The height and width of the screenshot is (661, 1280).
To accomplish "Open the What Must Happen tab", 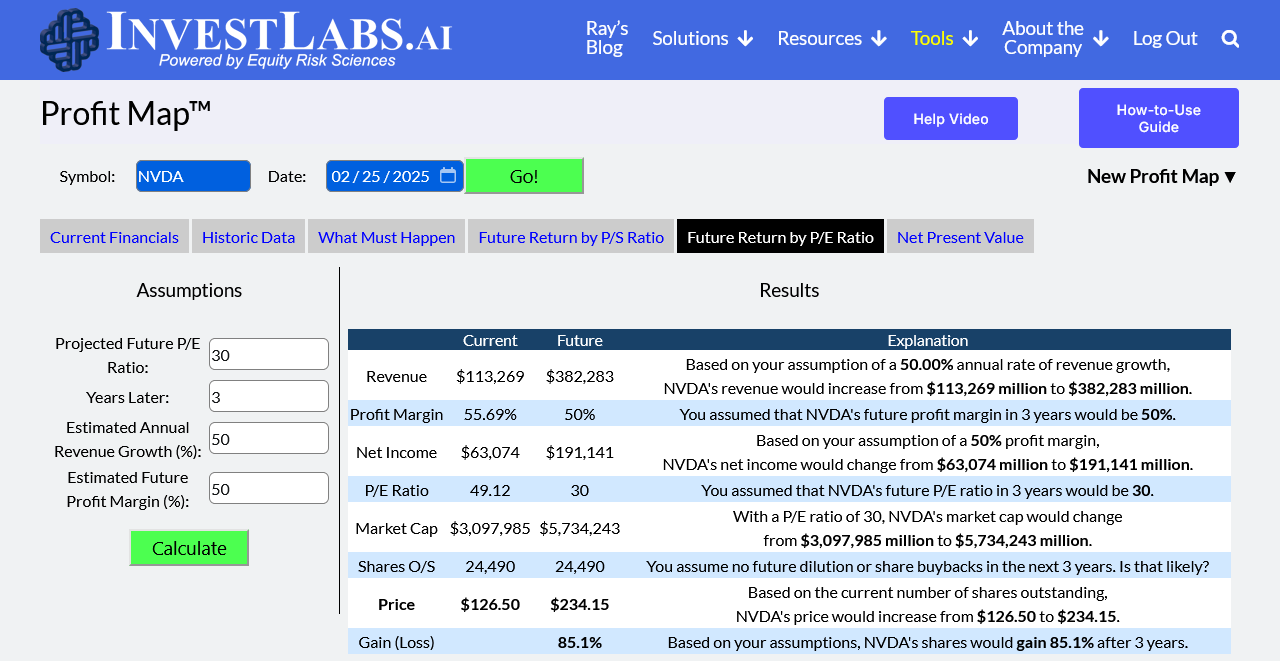I will (x=386, y=237).
